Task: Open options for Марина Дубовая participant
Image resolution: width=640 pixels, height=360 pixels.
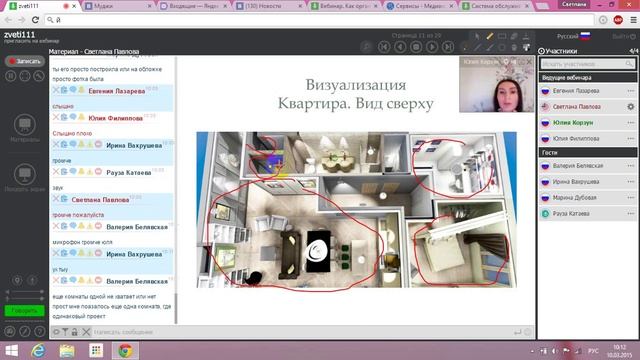Action: pyautogui.click(x=631, y=198)
